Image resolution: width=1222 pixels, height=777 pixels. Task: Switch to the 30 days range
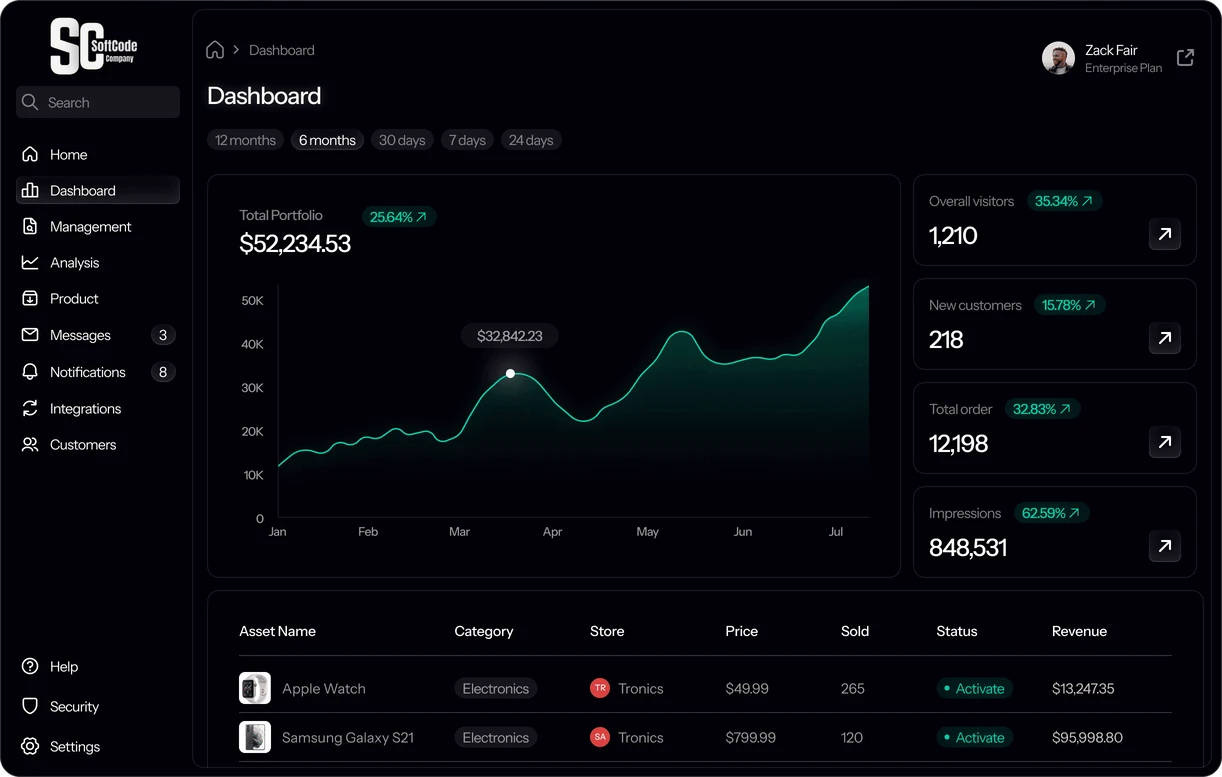coord(402,140)
